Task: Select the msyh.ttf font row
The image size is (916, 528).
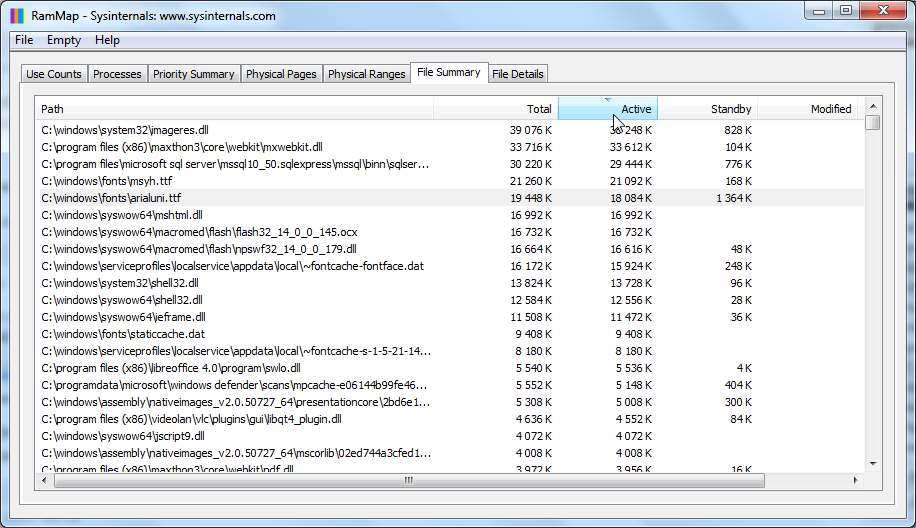Action: [x=450, y=181]
